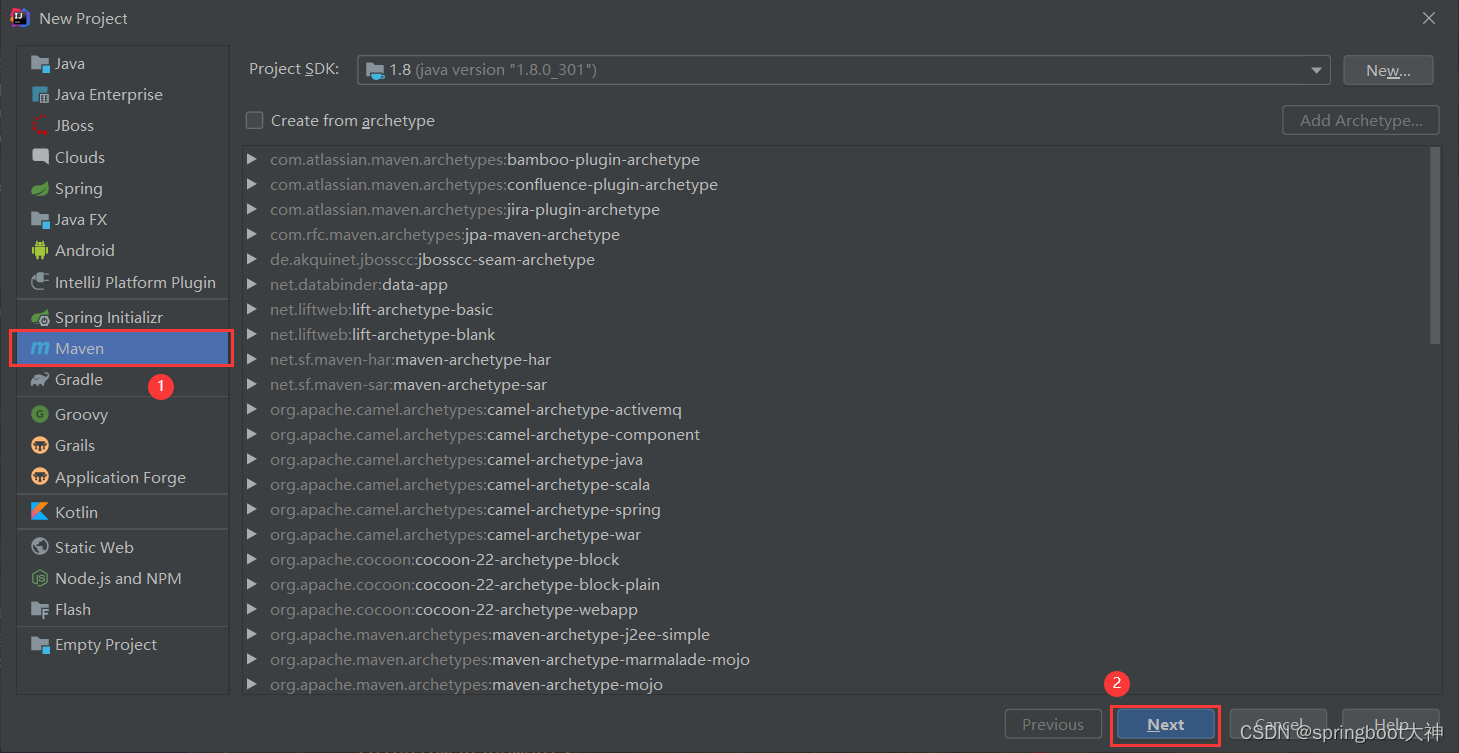
Task: Select the Grails icon
Action: point(40,446)
